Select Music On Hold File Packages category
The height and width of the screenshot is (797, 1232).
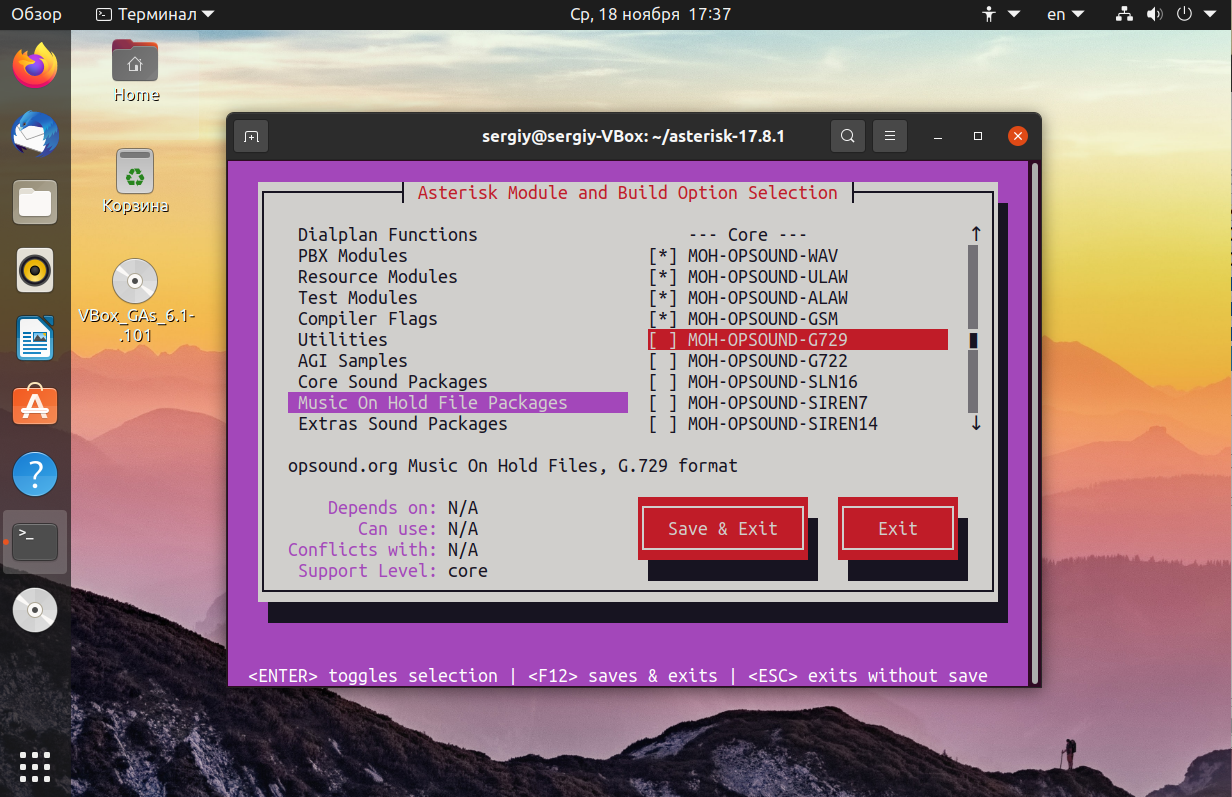458,403
